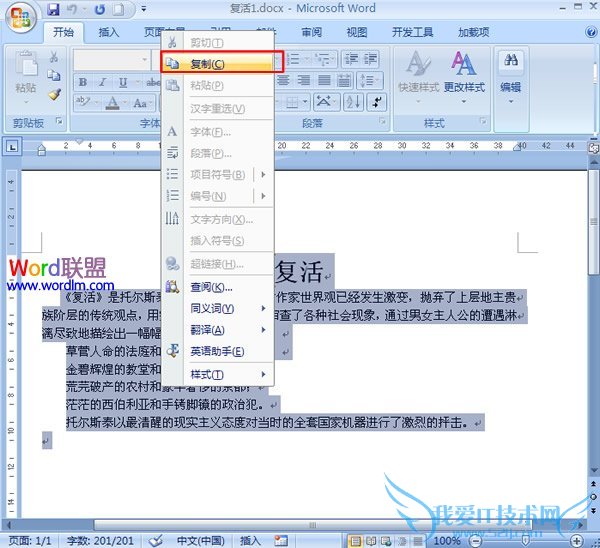Toggle Underline formatting
Screen dimensions: 600x548
pos(123,82)
